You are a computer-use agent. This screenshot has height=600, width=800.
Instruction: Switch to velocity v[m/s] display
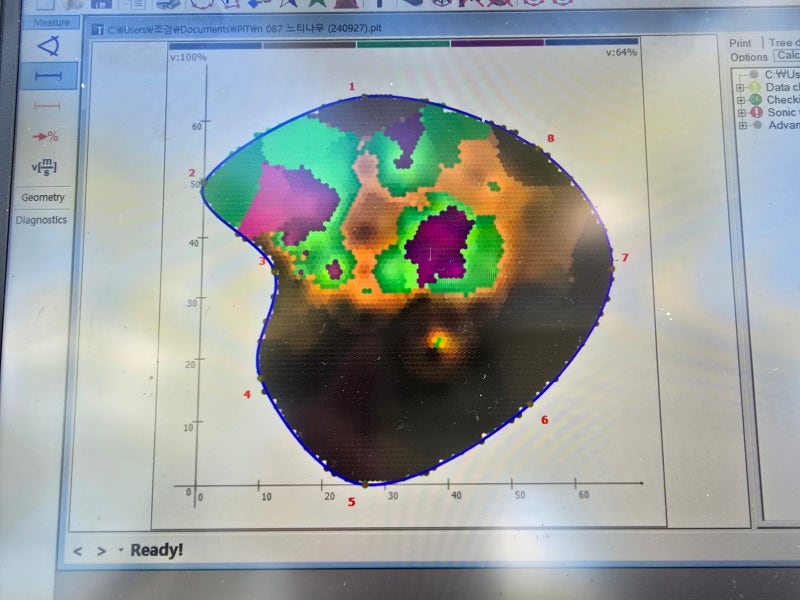point(44,167)
